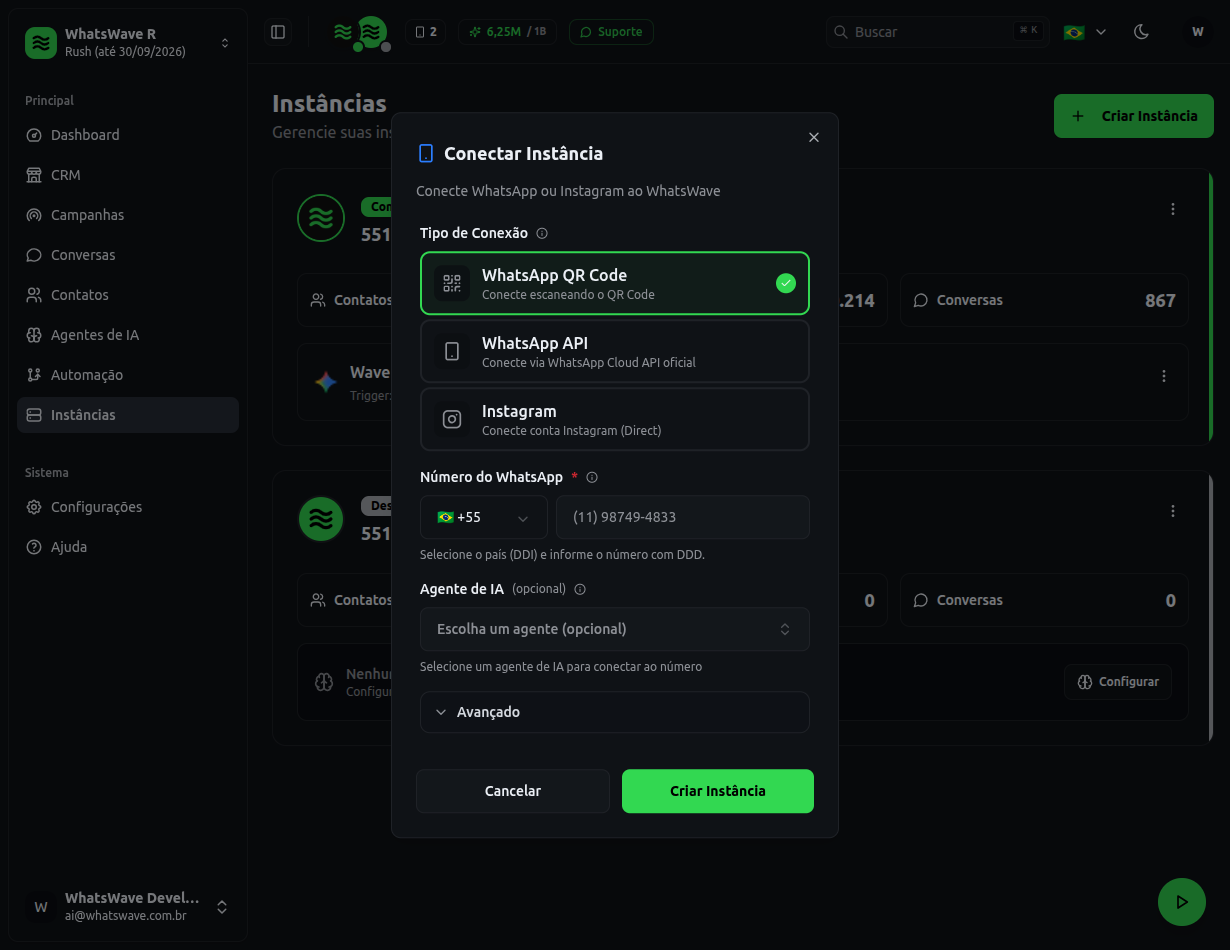
Task: Open Conversas in the sidebar
Action: pos(128,255)
